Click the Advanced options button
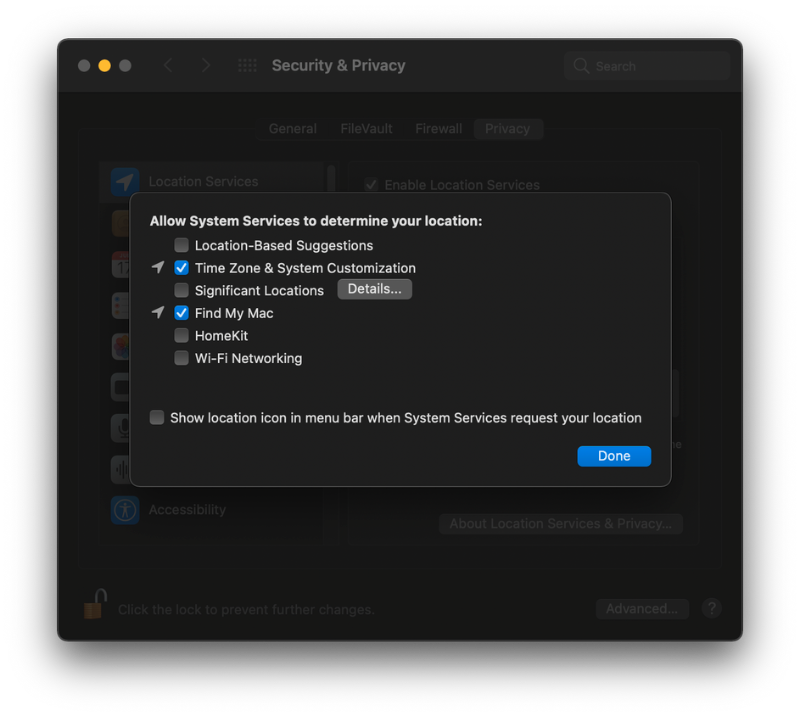 coord(642,608)
